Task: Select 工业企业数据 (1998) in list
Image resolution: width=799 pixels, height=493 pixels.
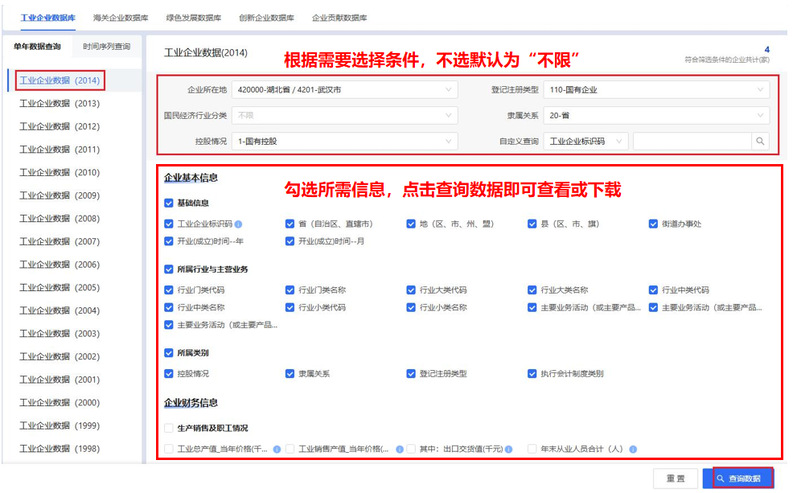Action: (59, 449)
